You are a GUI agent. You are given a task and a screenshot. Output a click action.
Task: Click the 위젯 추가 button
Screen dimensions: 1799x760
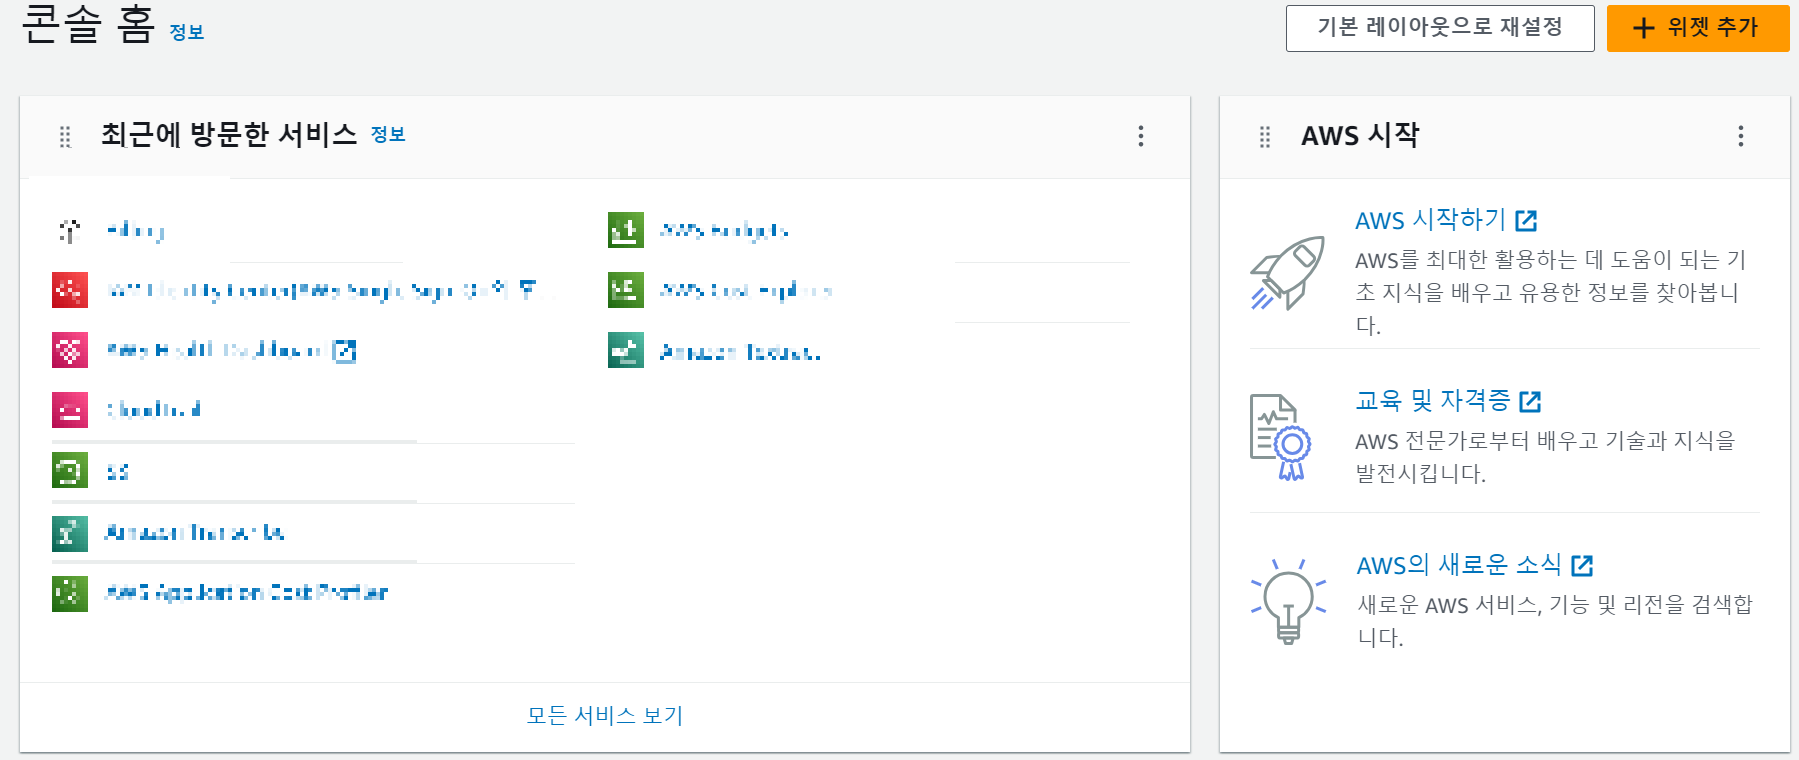tap(1698, 28)
